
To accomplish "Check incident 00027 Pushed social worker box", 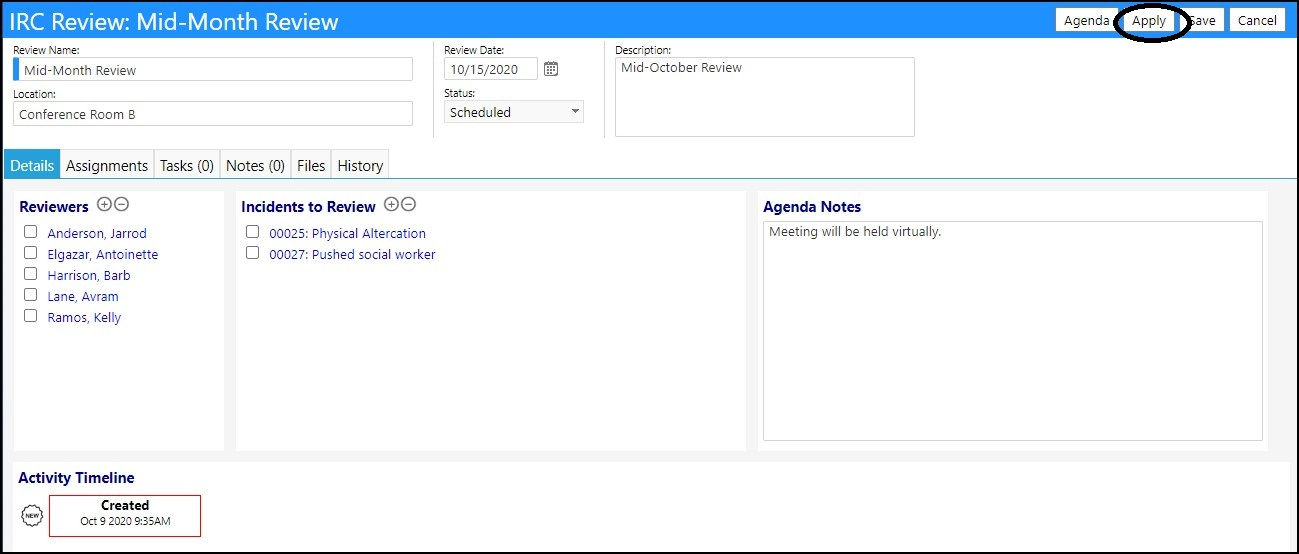I will click(x=253, y=253).
